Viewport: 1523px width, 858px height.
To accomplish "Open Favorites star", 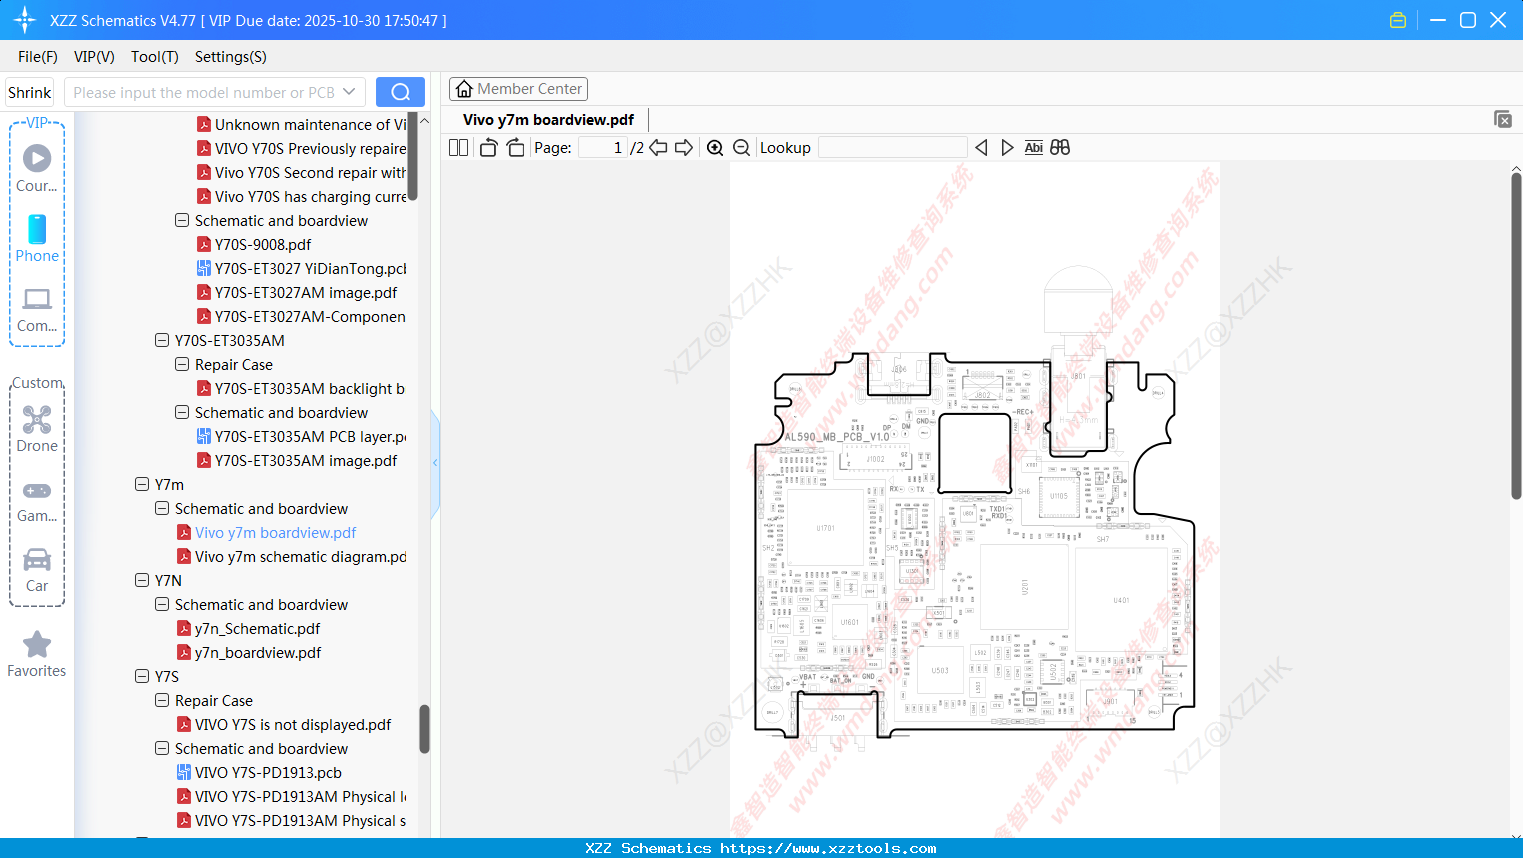I will point(37,654).
